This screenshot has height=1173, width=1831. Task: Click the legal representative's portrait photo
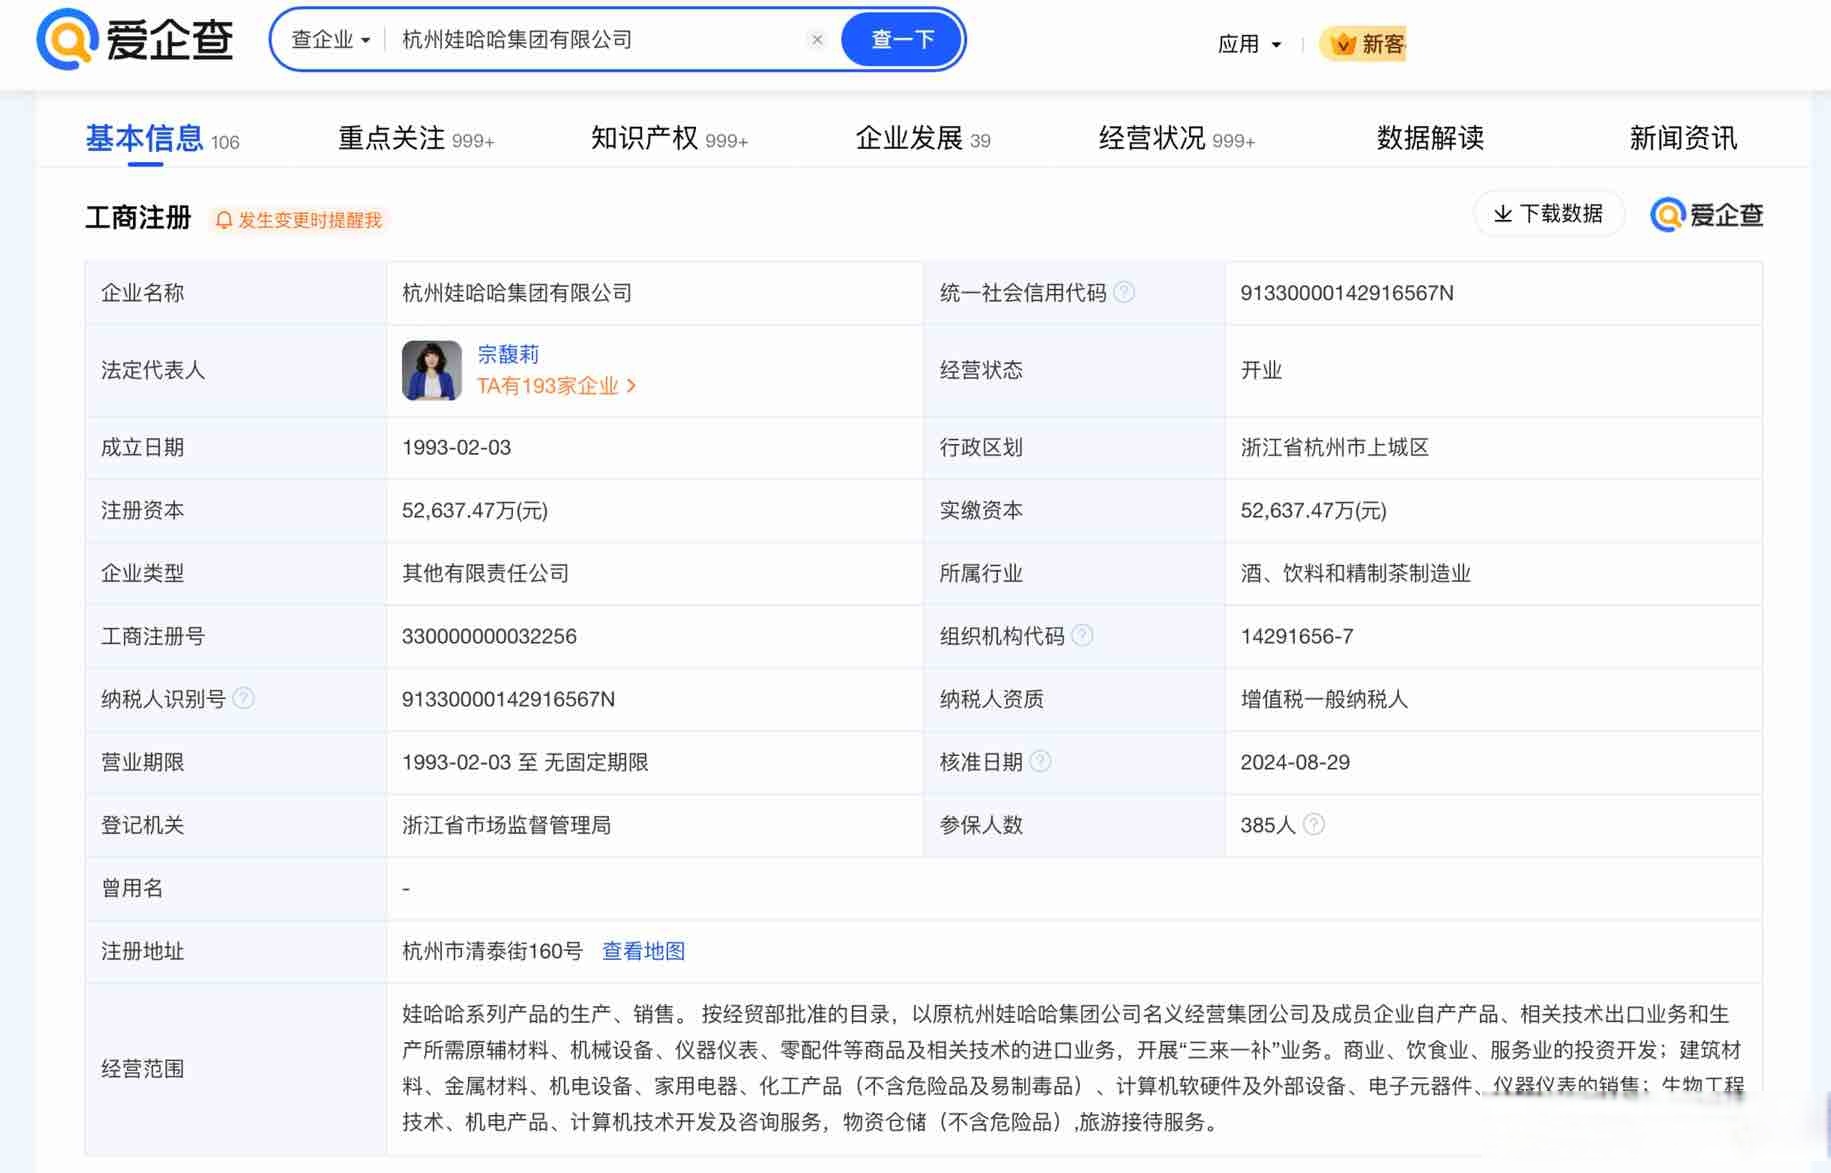click(x=432, y=370)
